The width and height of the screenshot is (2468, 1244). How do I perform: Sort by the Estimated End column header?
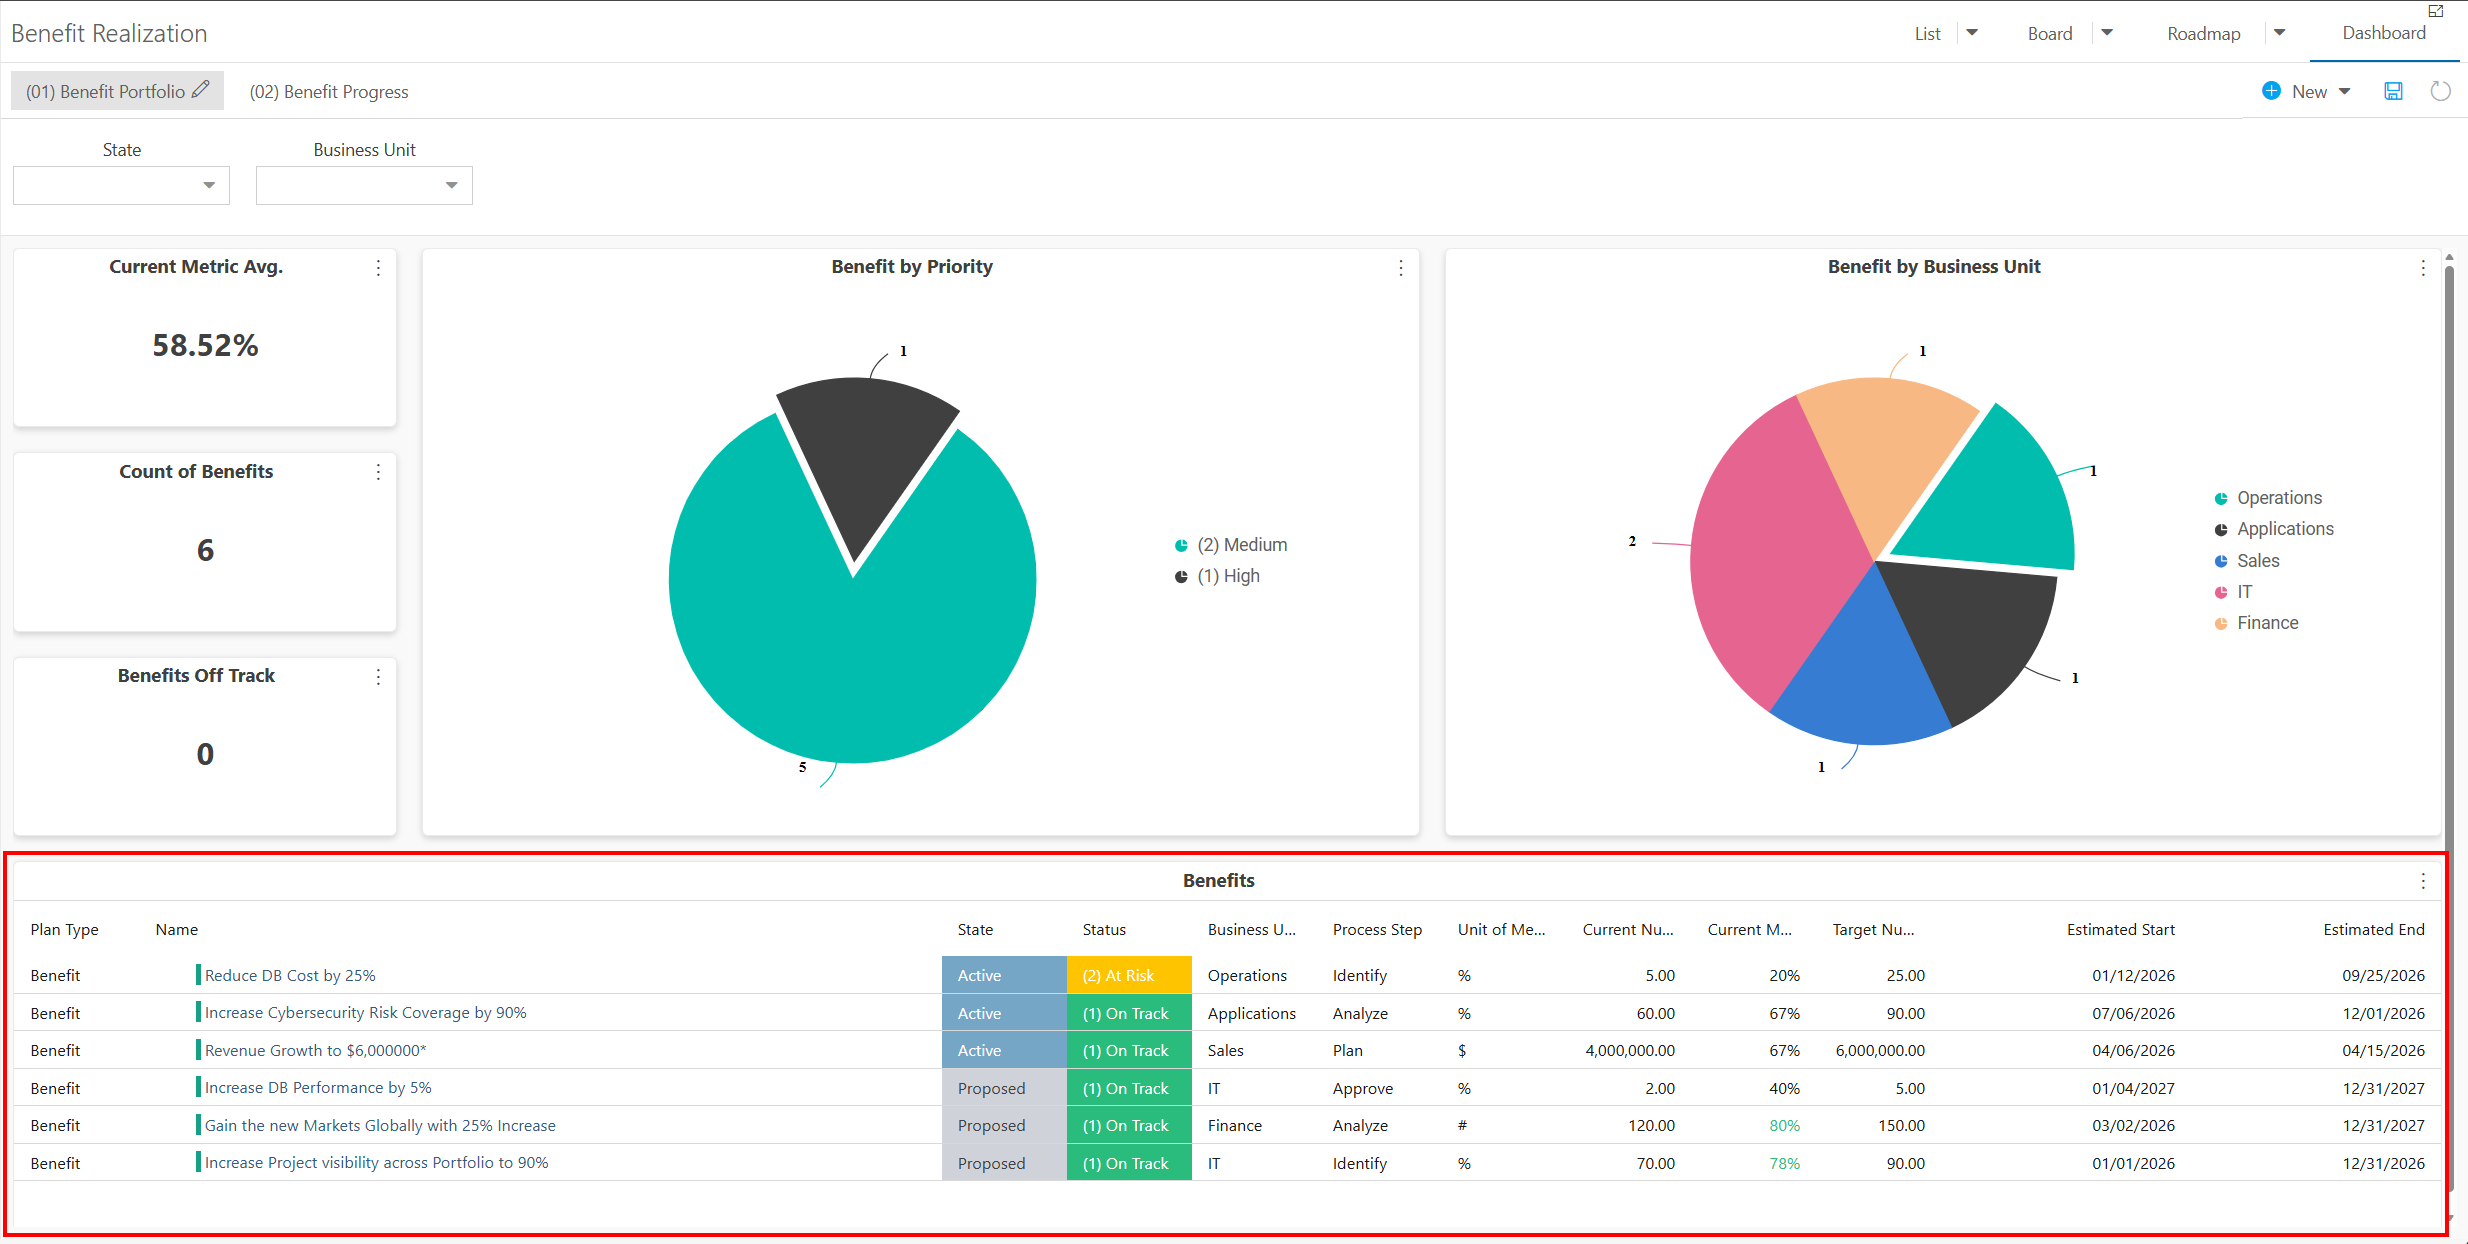click(x=2373, y=930)
